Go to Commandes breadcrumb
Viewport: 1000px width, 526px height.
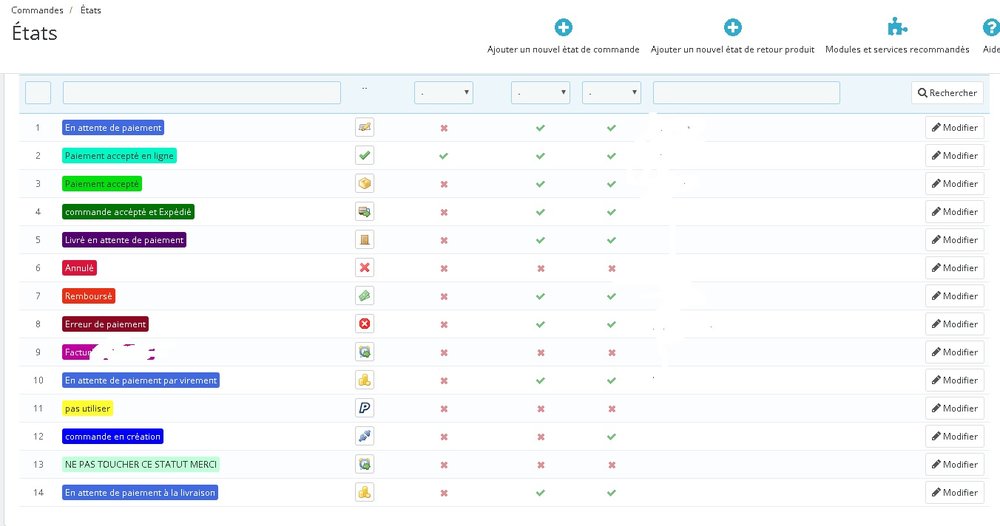click(x=37, y=10)
